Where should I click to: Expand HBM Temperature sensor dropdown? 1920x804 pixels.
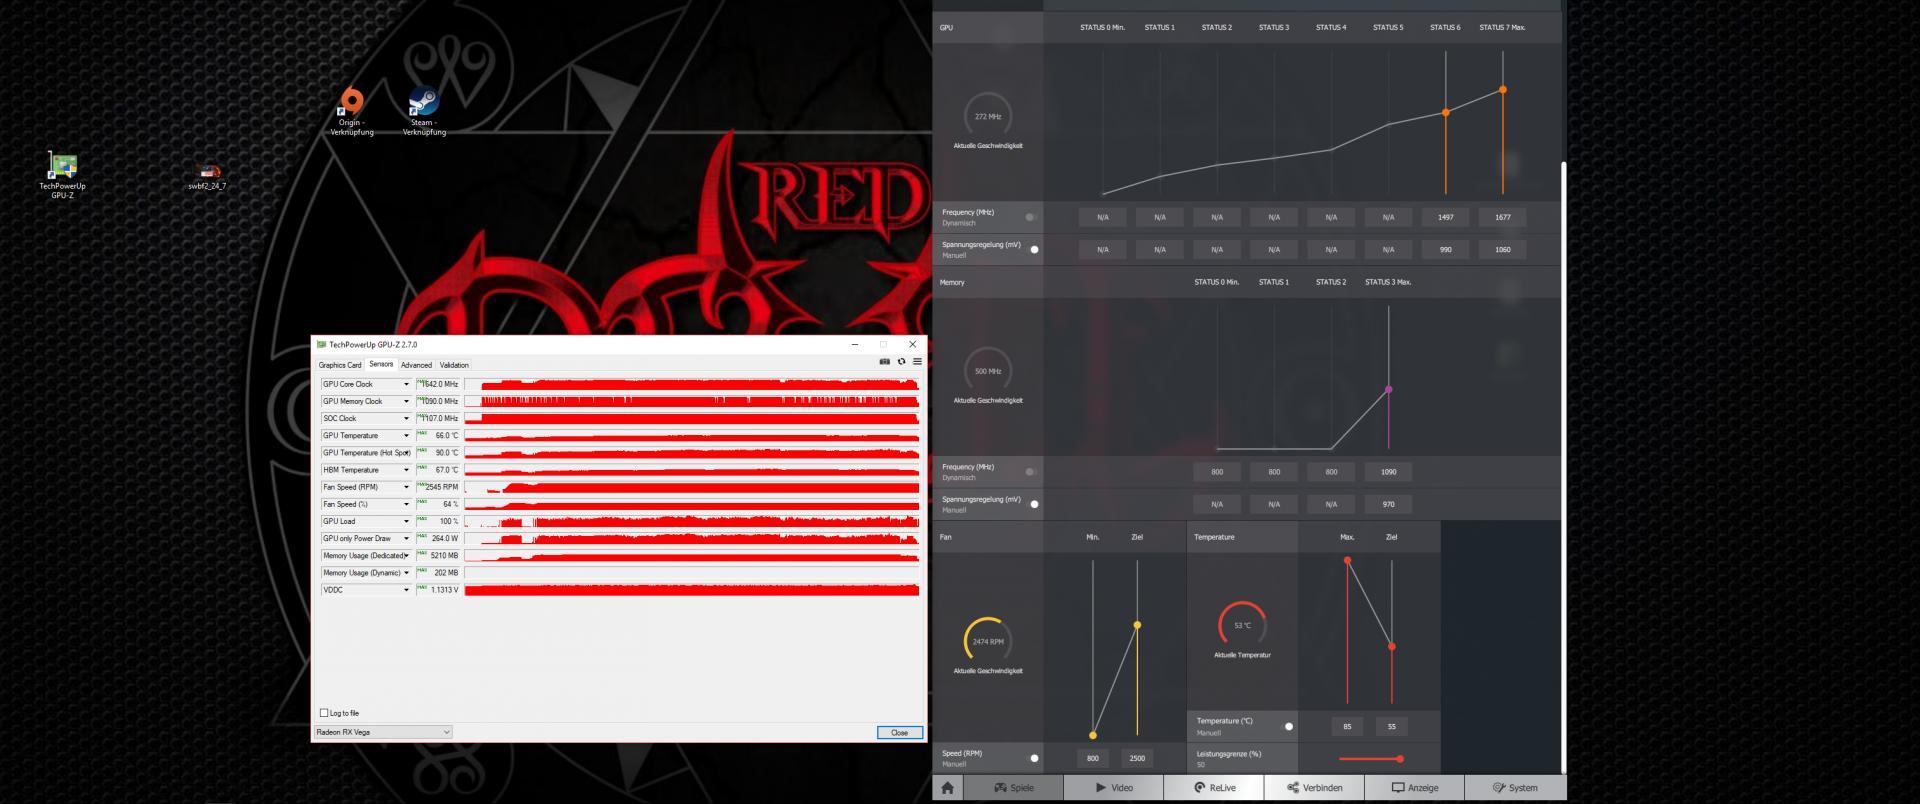[406, 470]
